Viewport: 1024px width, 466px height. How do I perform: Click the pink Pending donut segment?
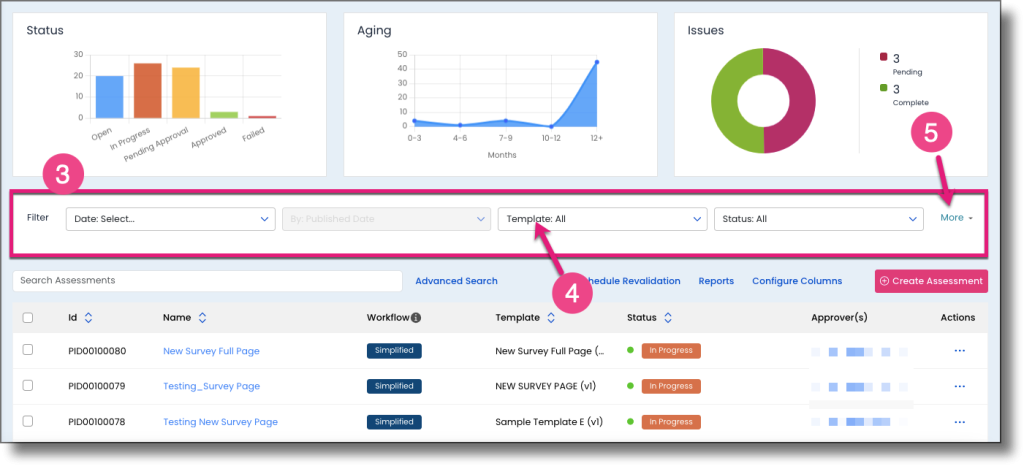point(802,101)
